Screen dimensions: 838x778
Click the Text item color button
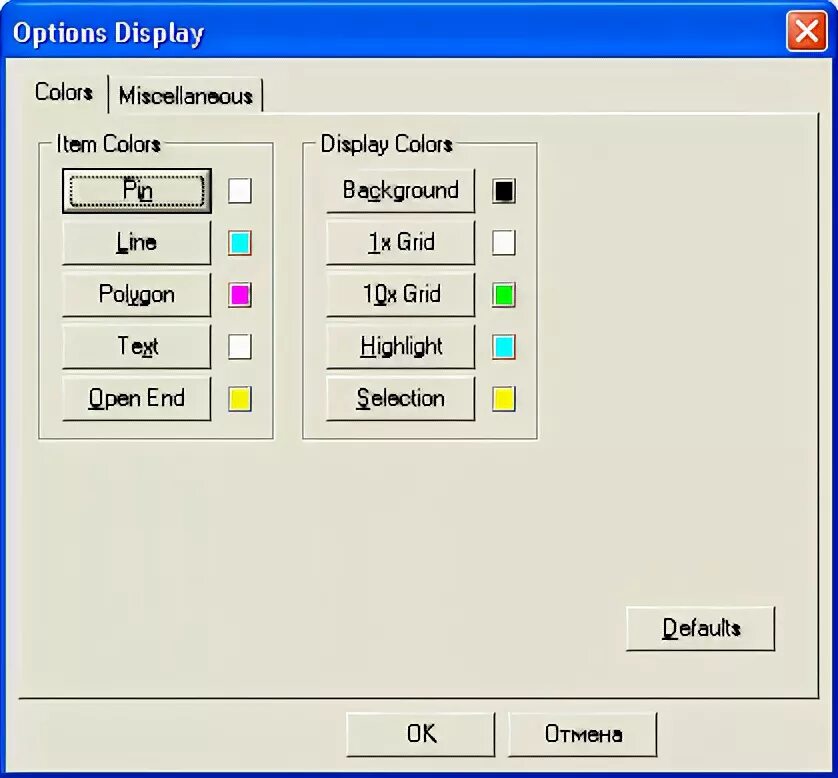coord(137,346)
